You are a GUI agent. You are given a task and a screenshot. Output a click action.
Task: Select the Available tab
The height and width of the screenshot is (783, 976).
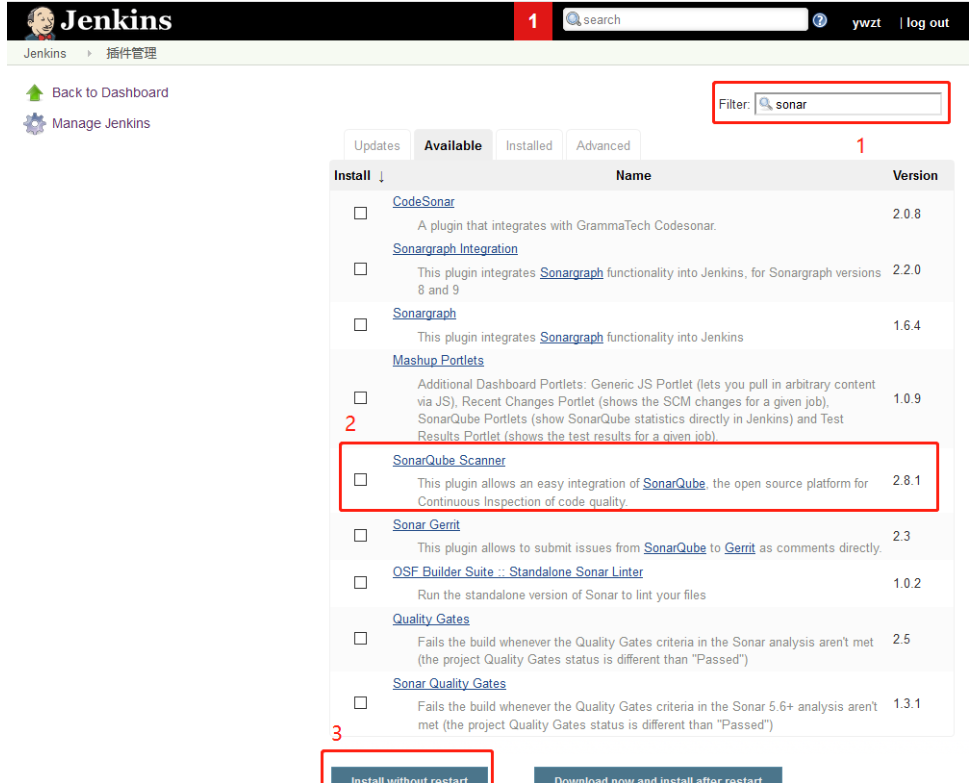[453, 146]
